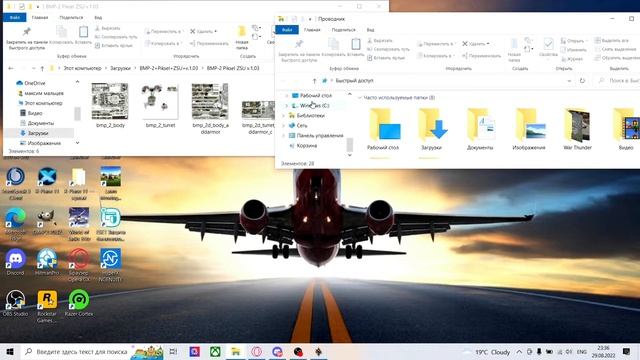The height and width of the screenshot is (360, 640).
Task: Switch to Главная tab in Проводник window
Action: tap(312, 30)
